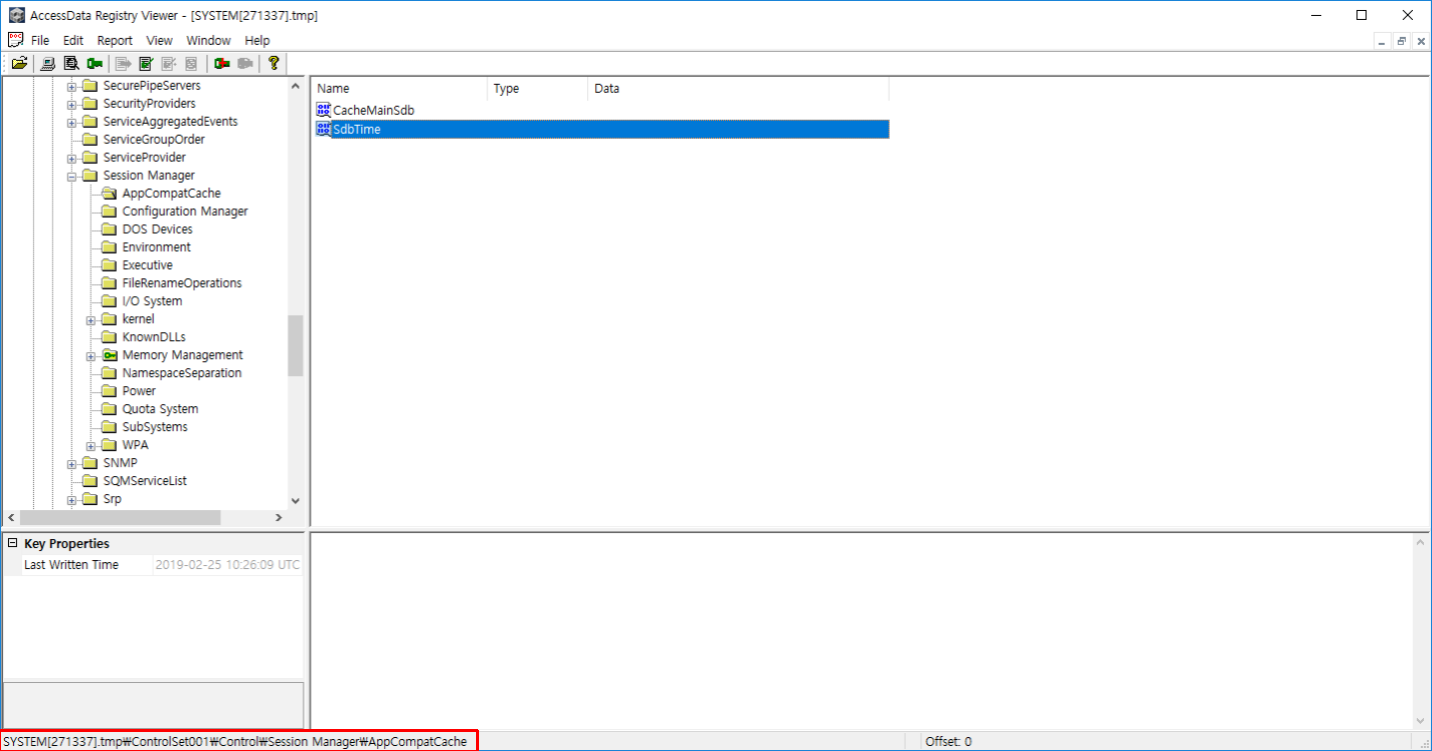Click the tree vertical scrollbar down arrow
Screen dimensions: 1432x751
click(x=295, y=500)
